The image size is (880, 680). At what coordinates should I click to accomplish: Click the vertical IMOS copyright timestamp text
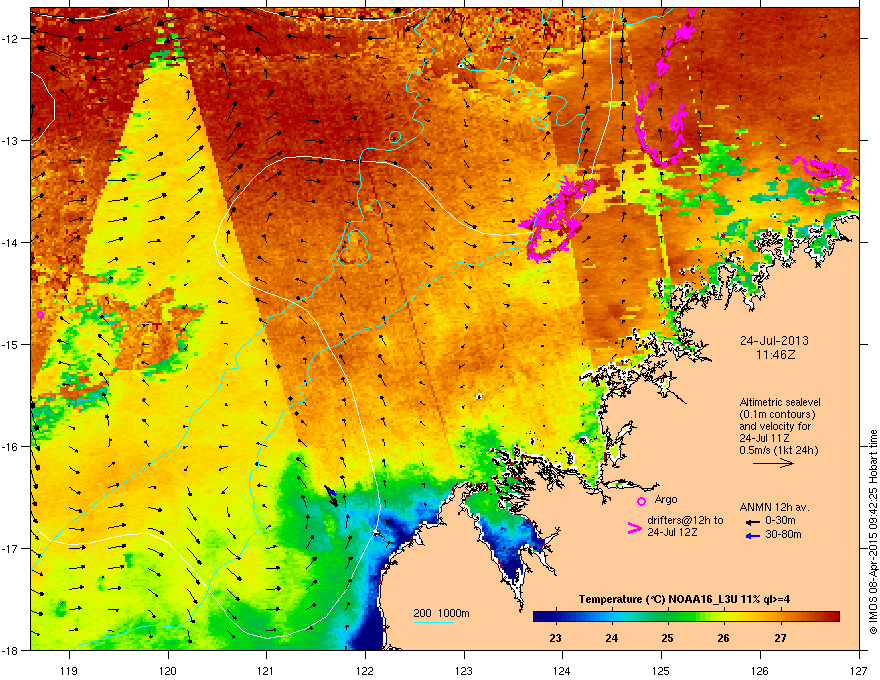pos(873,532)
